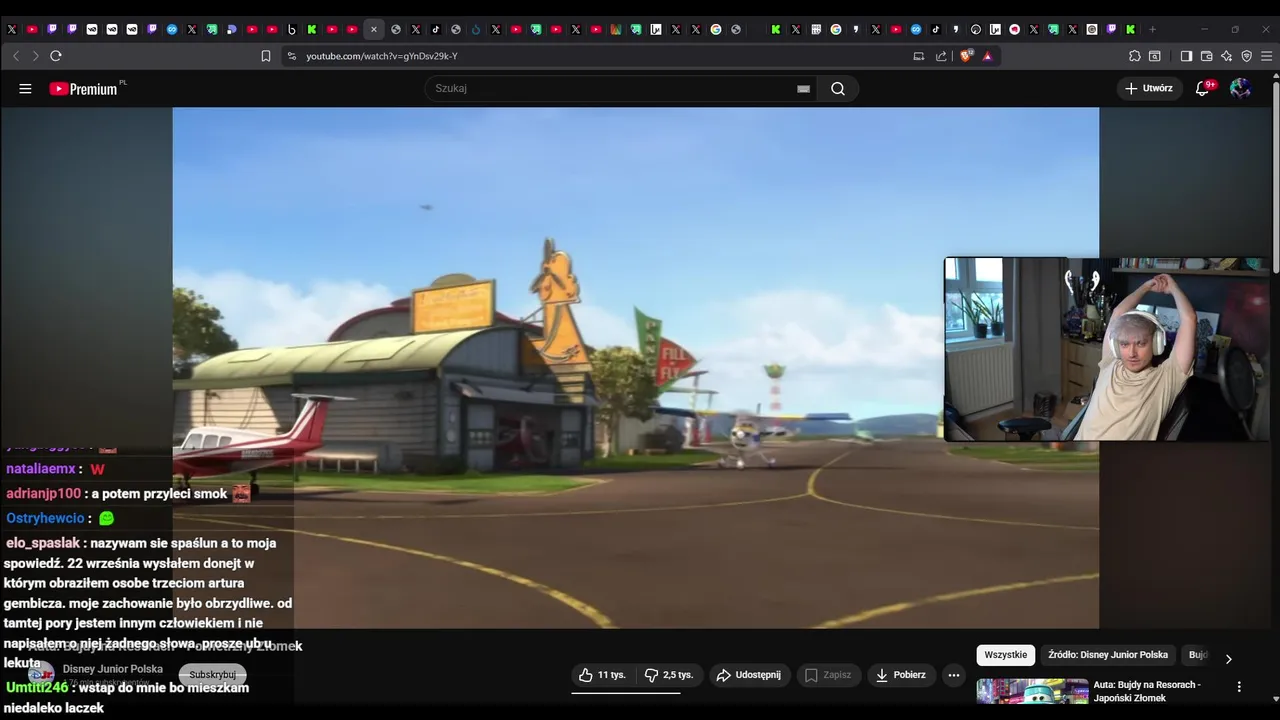Image resolution: width=1280 pixels, height=720 pixels.
Task: Open the Disney Junior Polska channel link
Action: coord(113,669)
